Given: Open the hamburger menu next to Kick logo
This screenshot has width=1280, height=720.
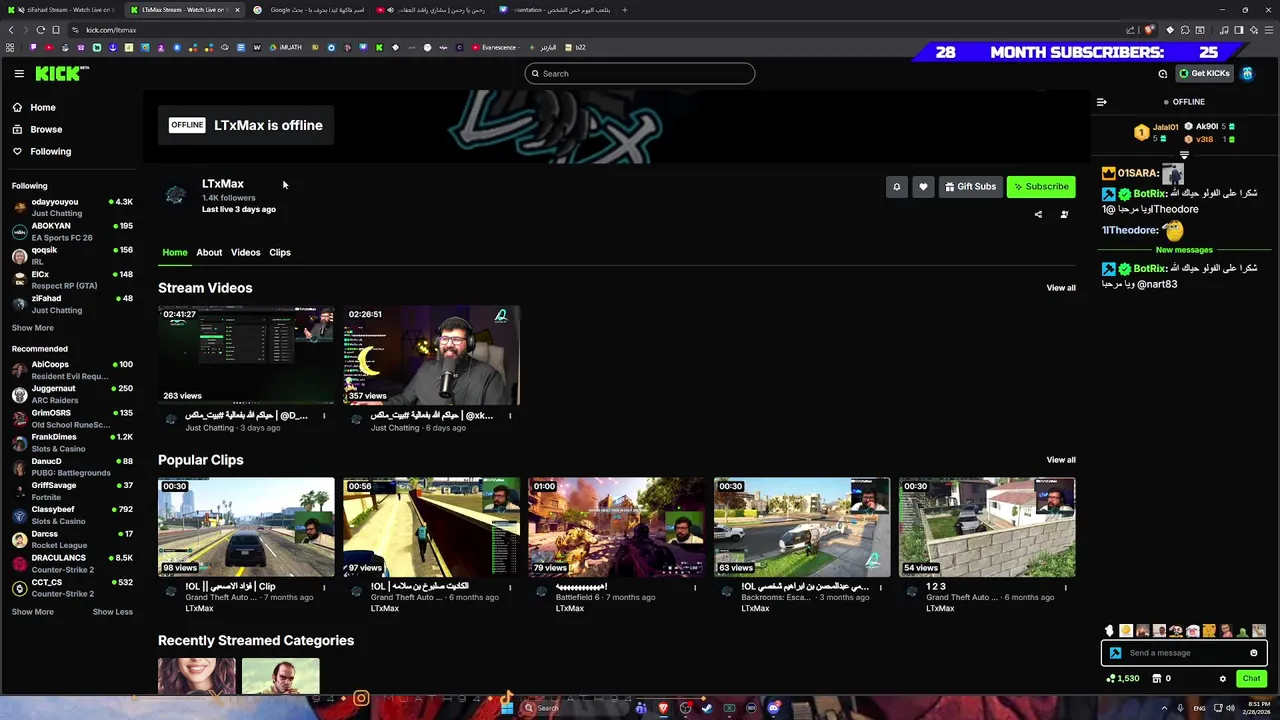Looking at the screenshot, I should click(19, 73).
